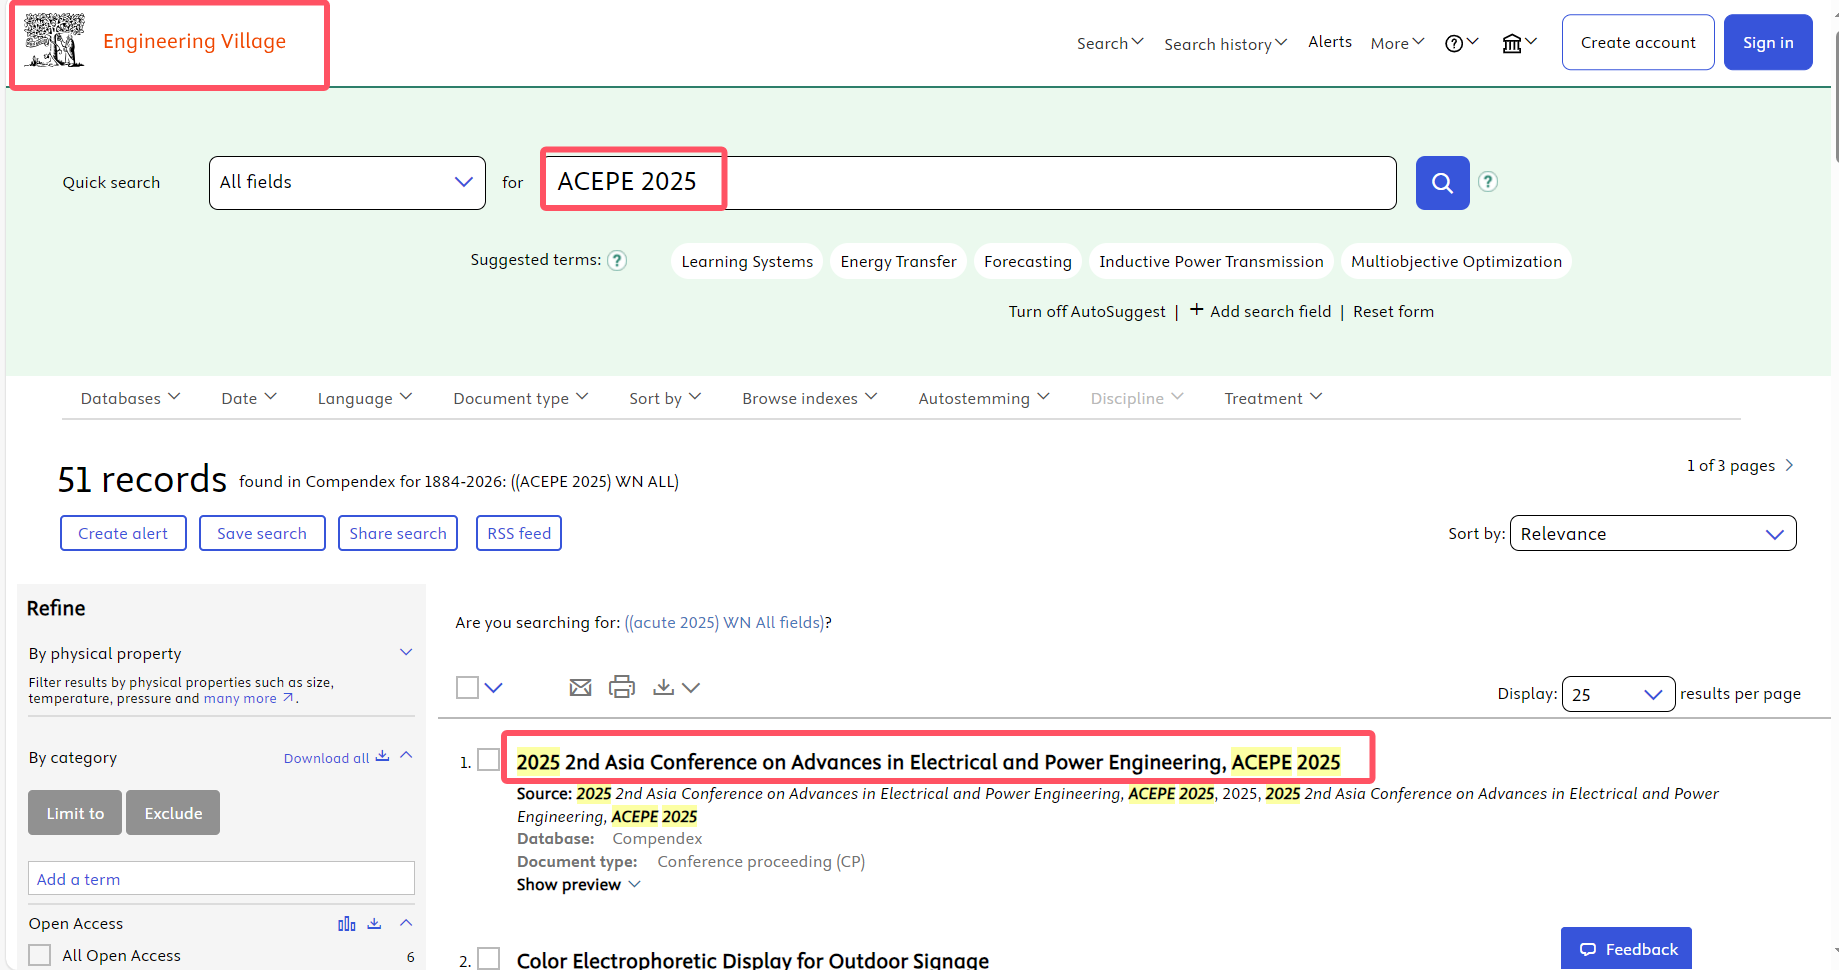The height and width of the screenshot is (970, 1839).
Task: Select all results checkbox
Action: click(x=467, y=687)
